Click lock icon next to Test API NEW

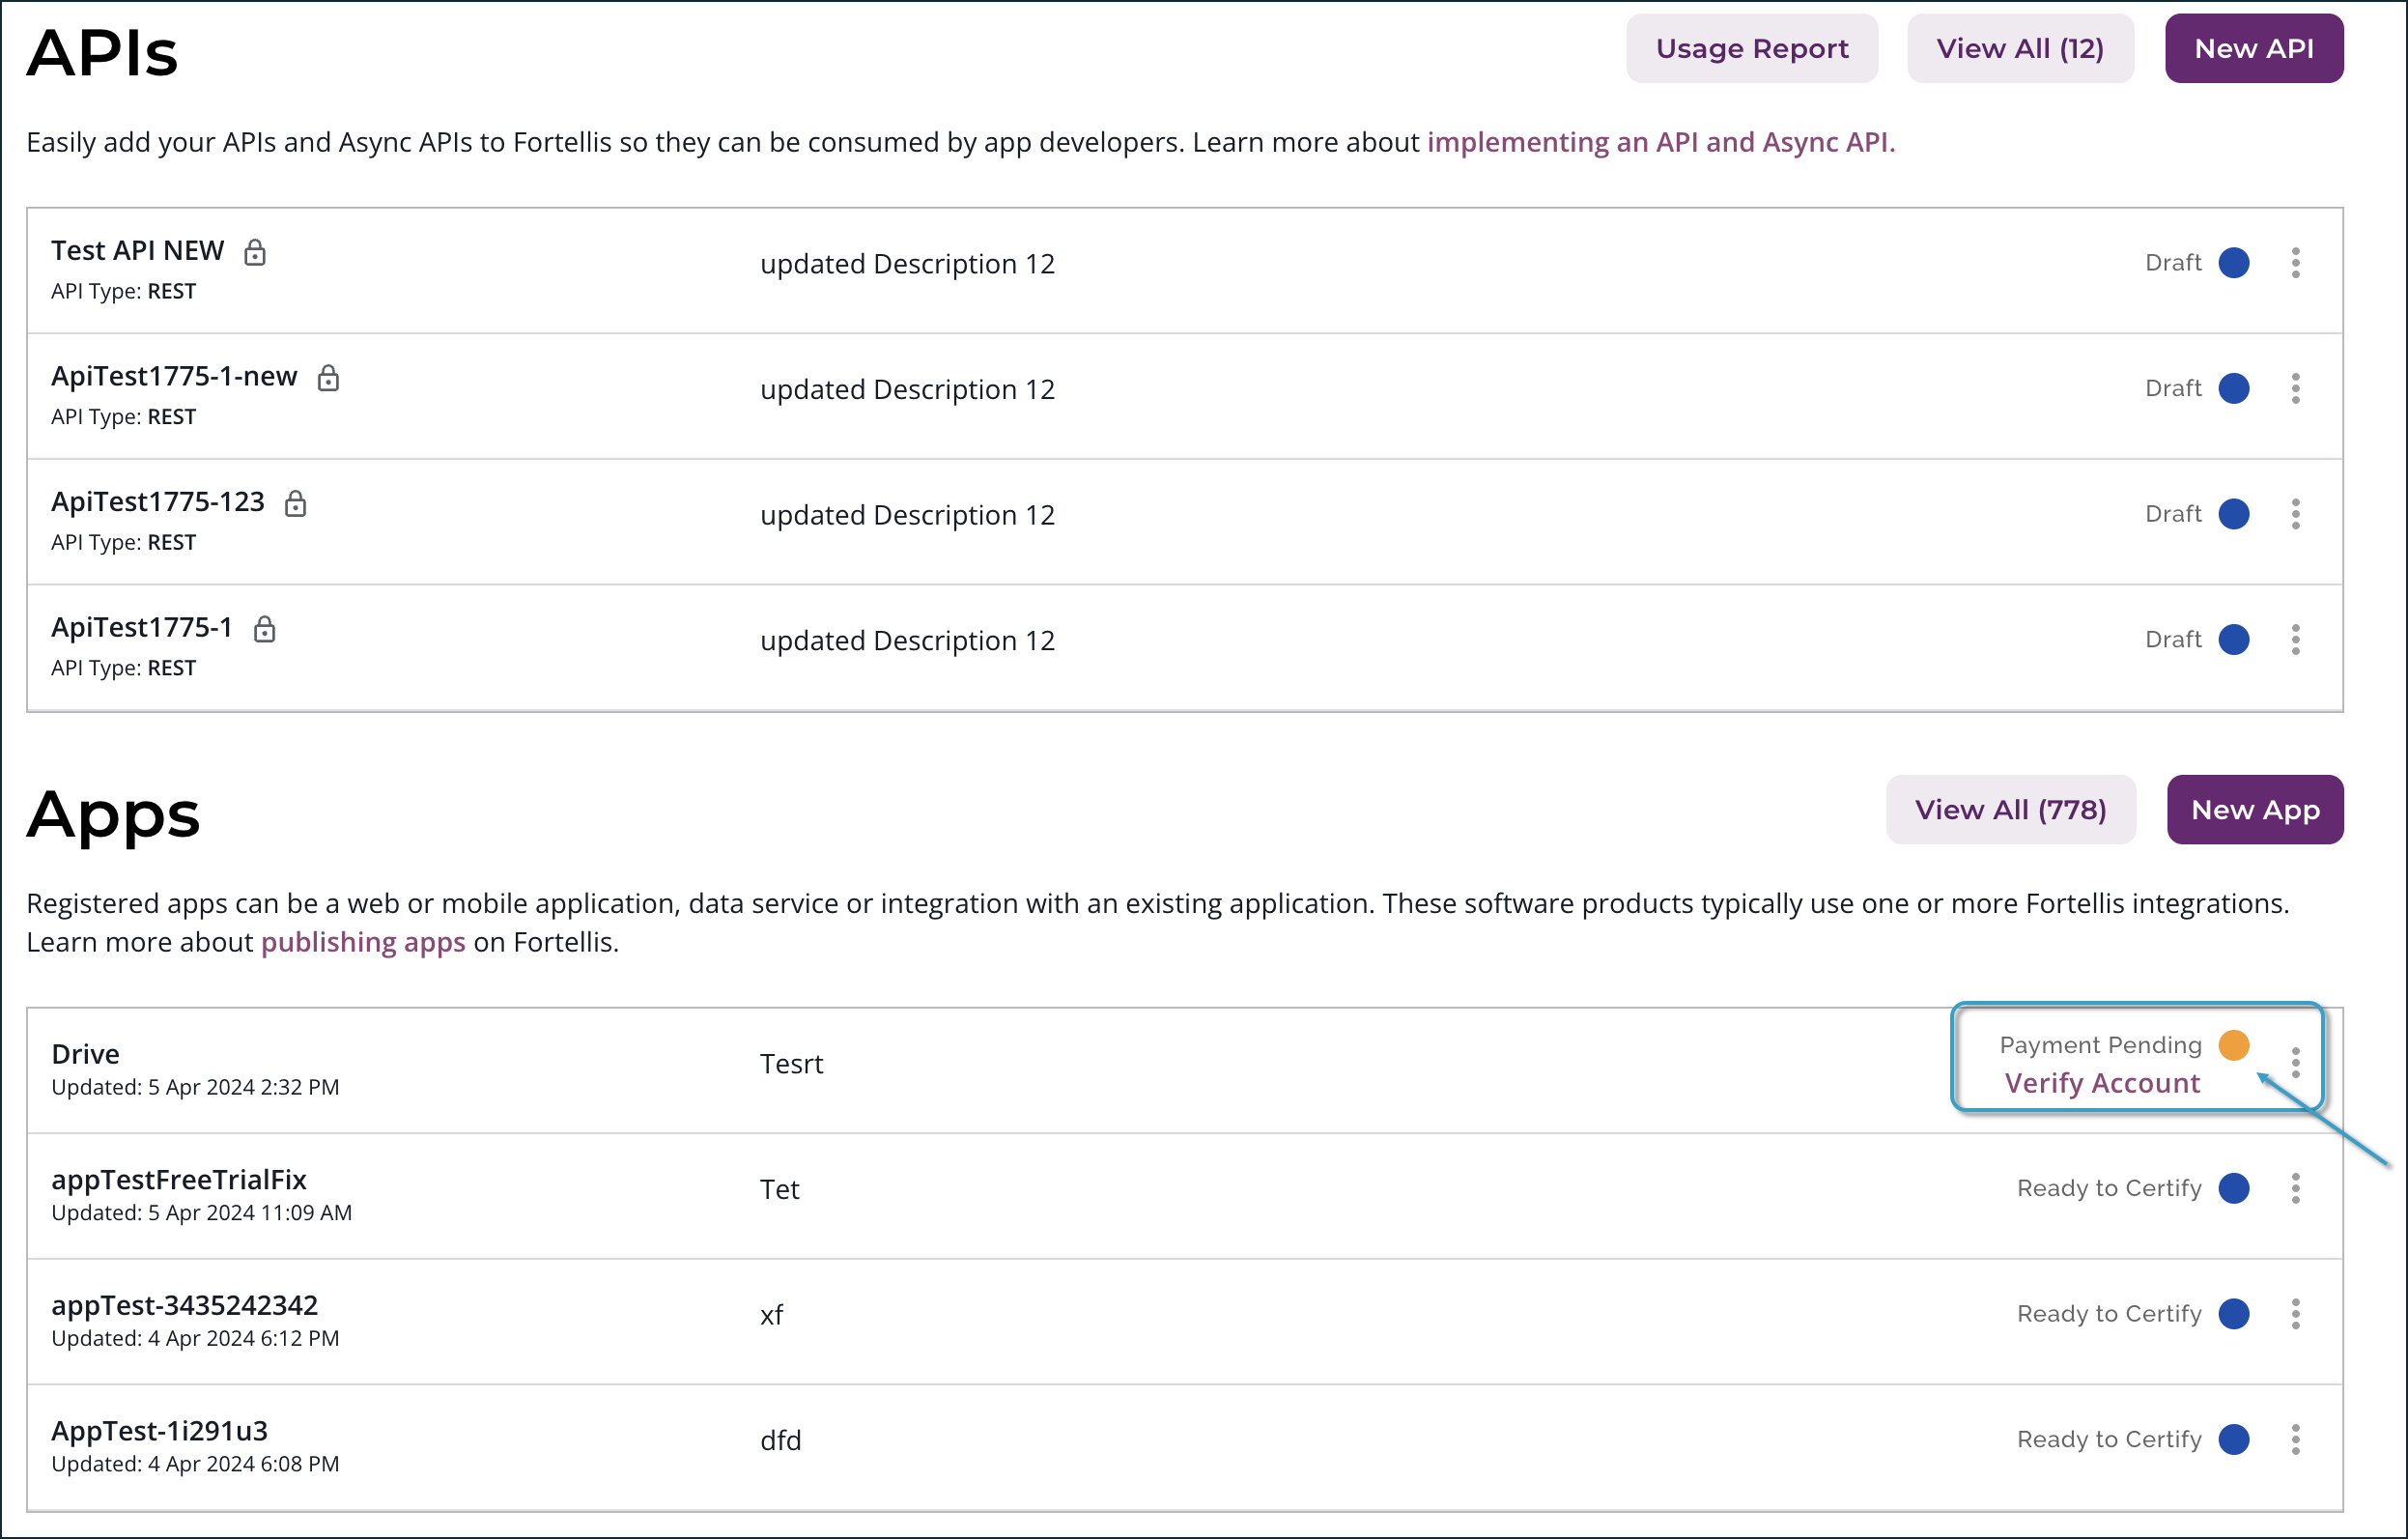(x=255, y=252)
